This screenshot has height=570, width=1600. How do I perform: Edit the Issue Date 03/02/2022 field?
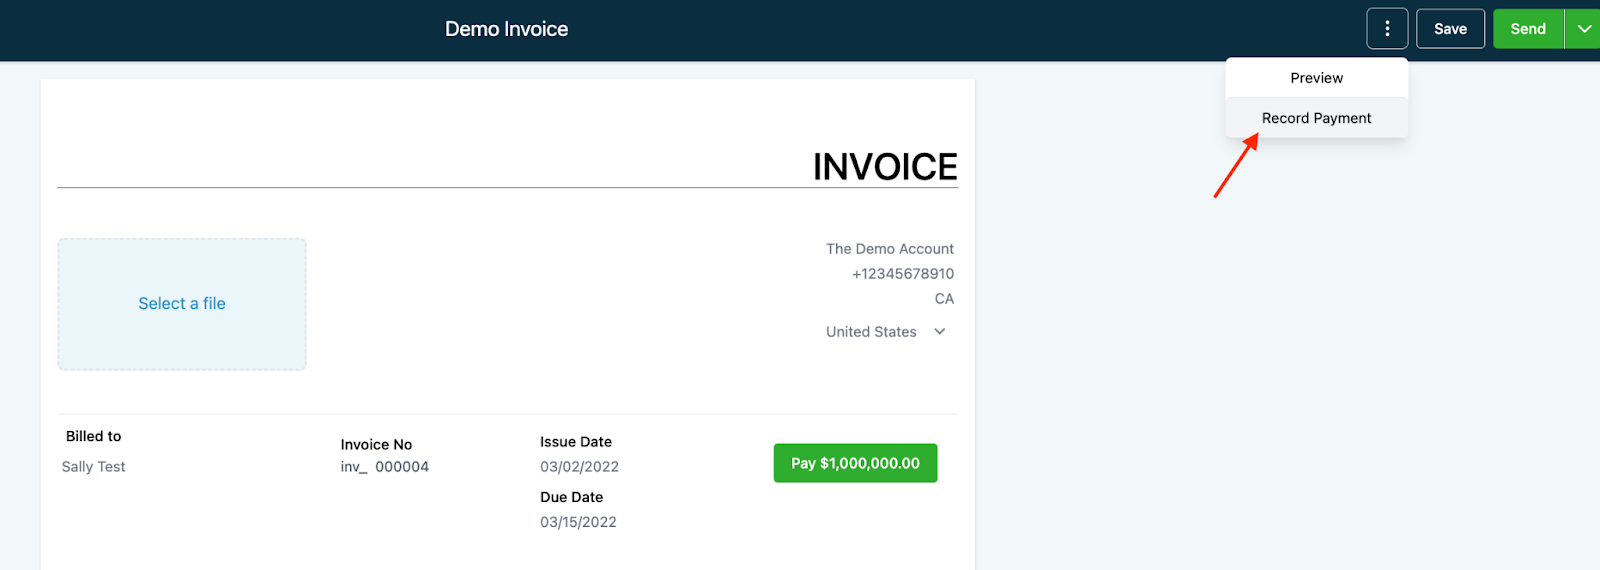pyautogui.click(x=579, y=467)
